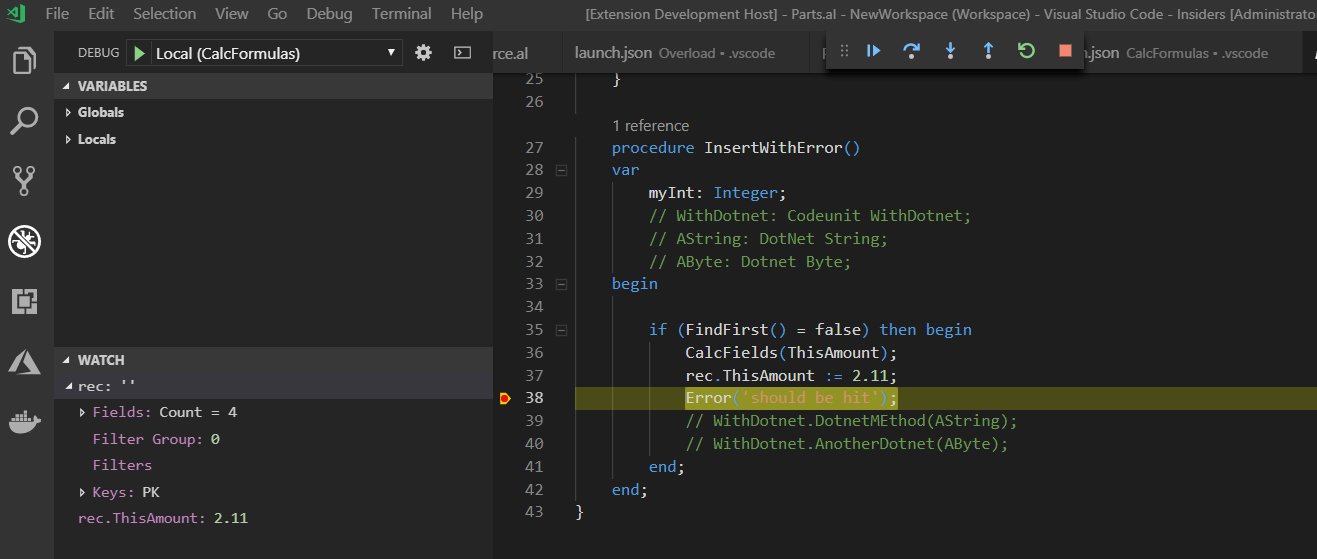Image resolution: width=1317 pixels, height=559 pixels.
Task: Collapse the VARIABLES section
Action: (273, 86)
